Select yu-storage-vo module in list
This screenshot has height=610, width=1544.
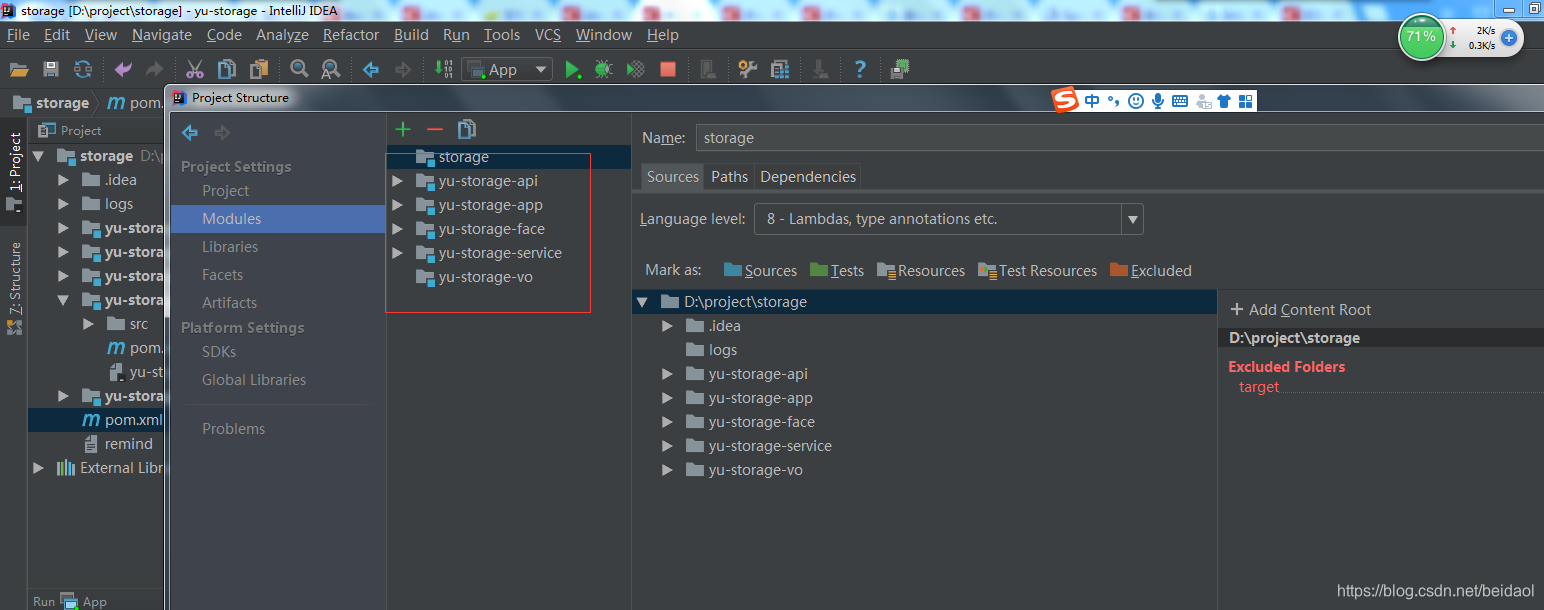tap(485, 277)
